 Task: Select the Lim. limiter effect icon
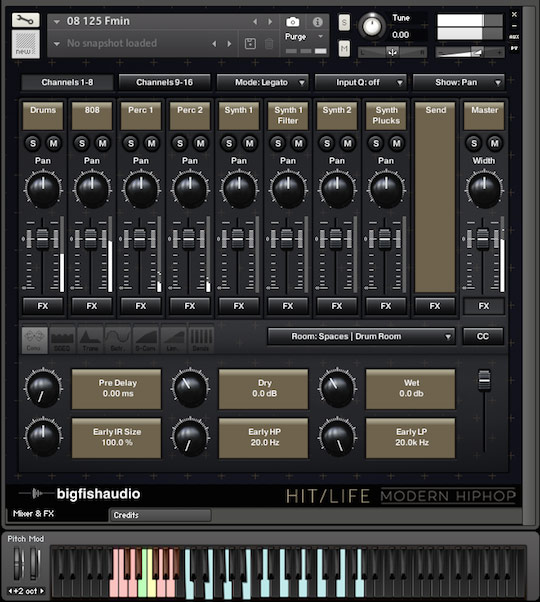coord(173,340)
